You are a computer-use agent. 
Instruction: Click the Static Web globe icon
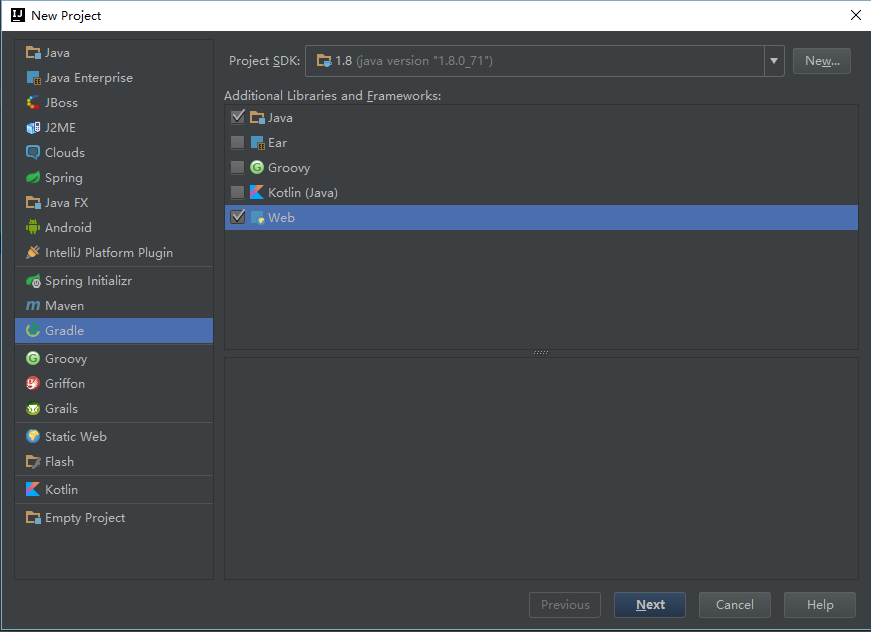click(x=33, y=437)
